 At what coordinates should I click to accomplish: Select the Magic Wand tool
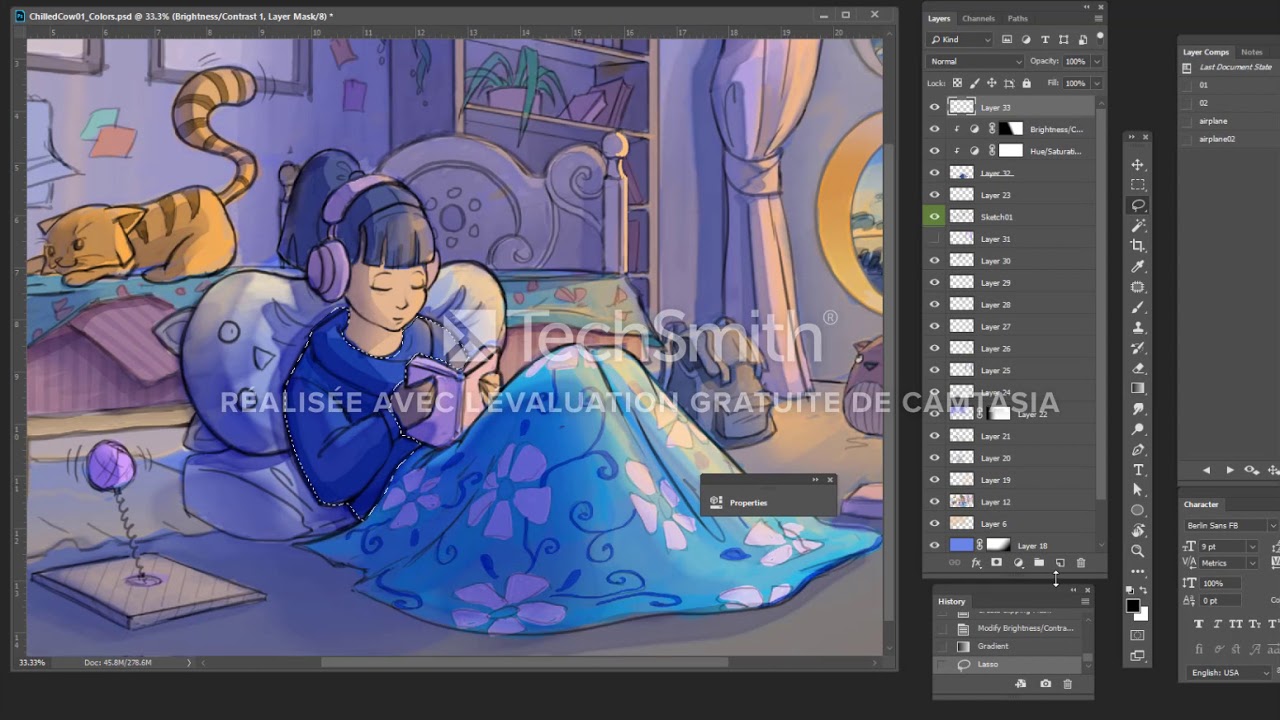coord(1138,226)
